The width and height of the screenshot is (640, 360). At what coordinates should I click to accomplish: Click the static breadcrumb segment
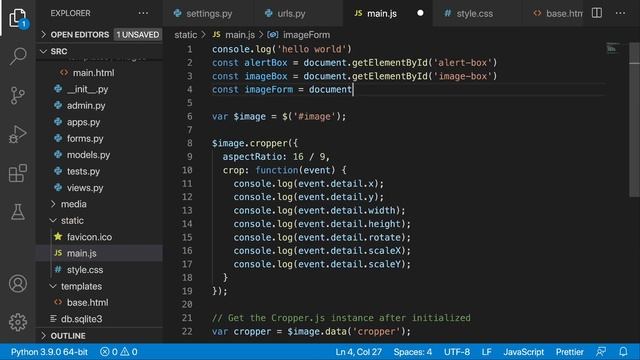tap(185, 35)
